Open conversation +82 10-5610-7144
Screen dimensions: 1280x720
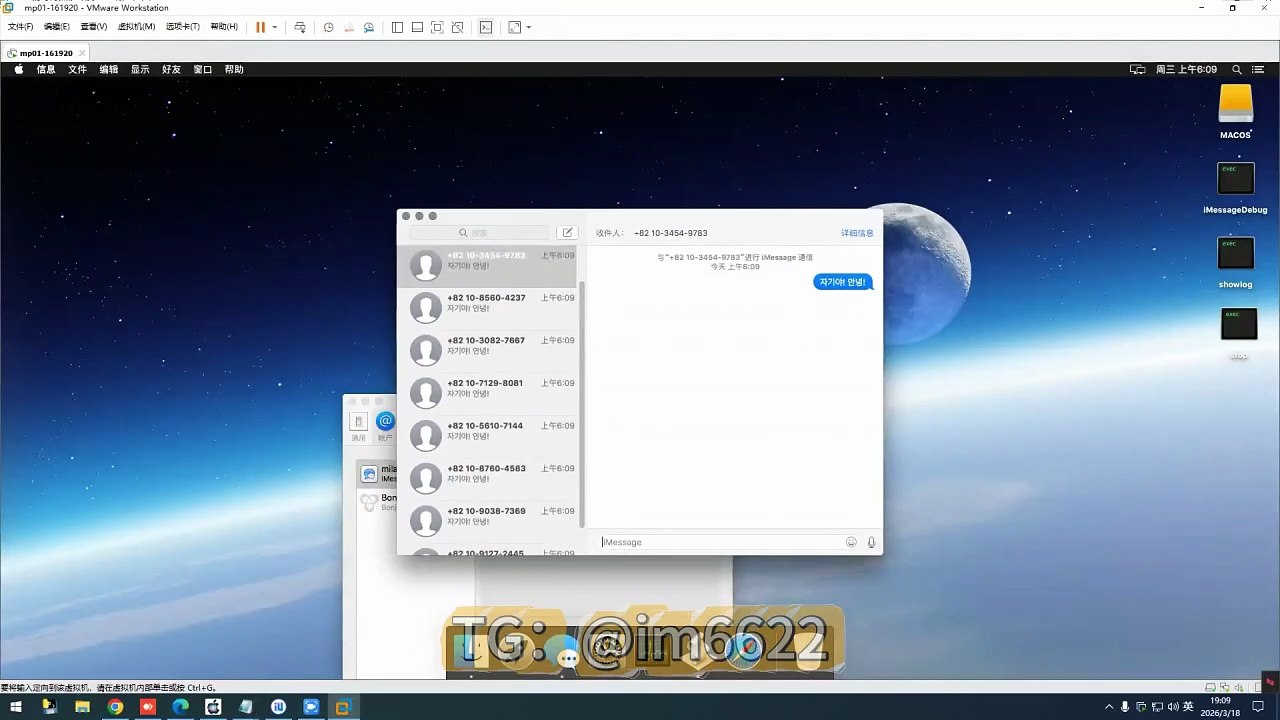(489, 436)
